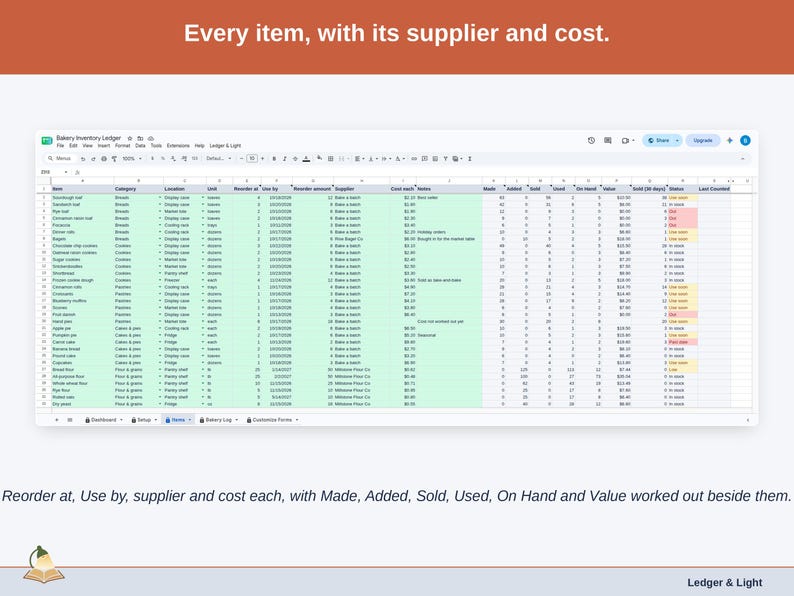
Task: Open the Extensions menu
Action: coord(178,145)
